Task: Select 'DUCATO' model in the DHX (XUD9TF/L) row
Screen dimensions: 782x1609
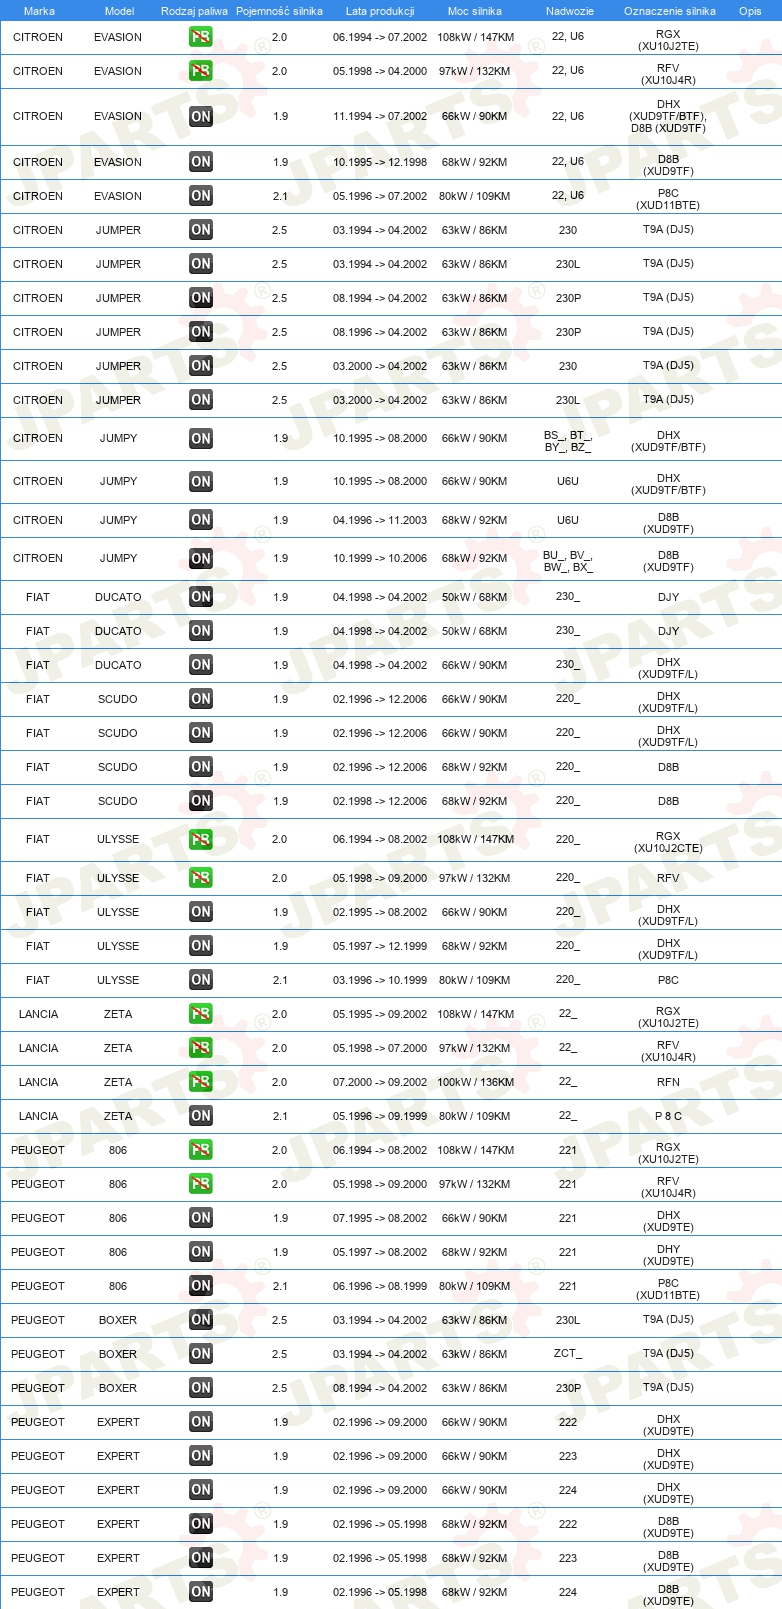Action: pyautogui.click(x=118, y=665)
